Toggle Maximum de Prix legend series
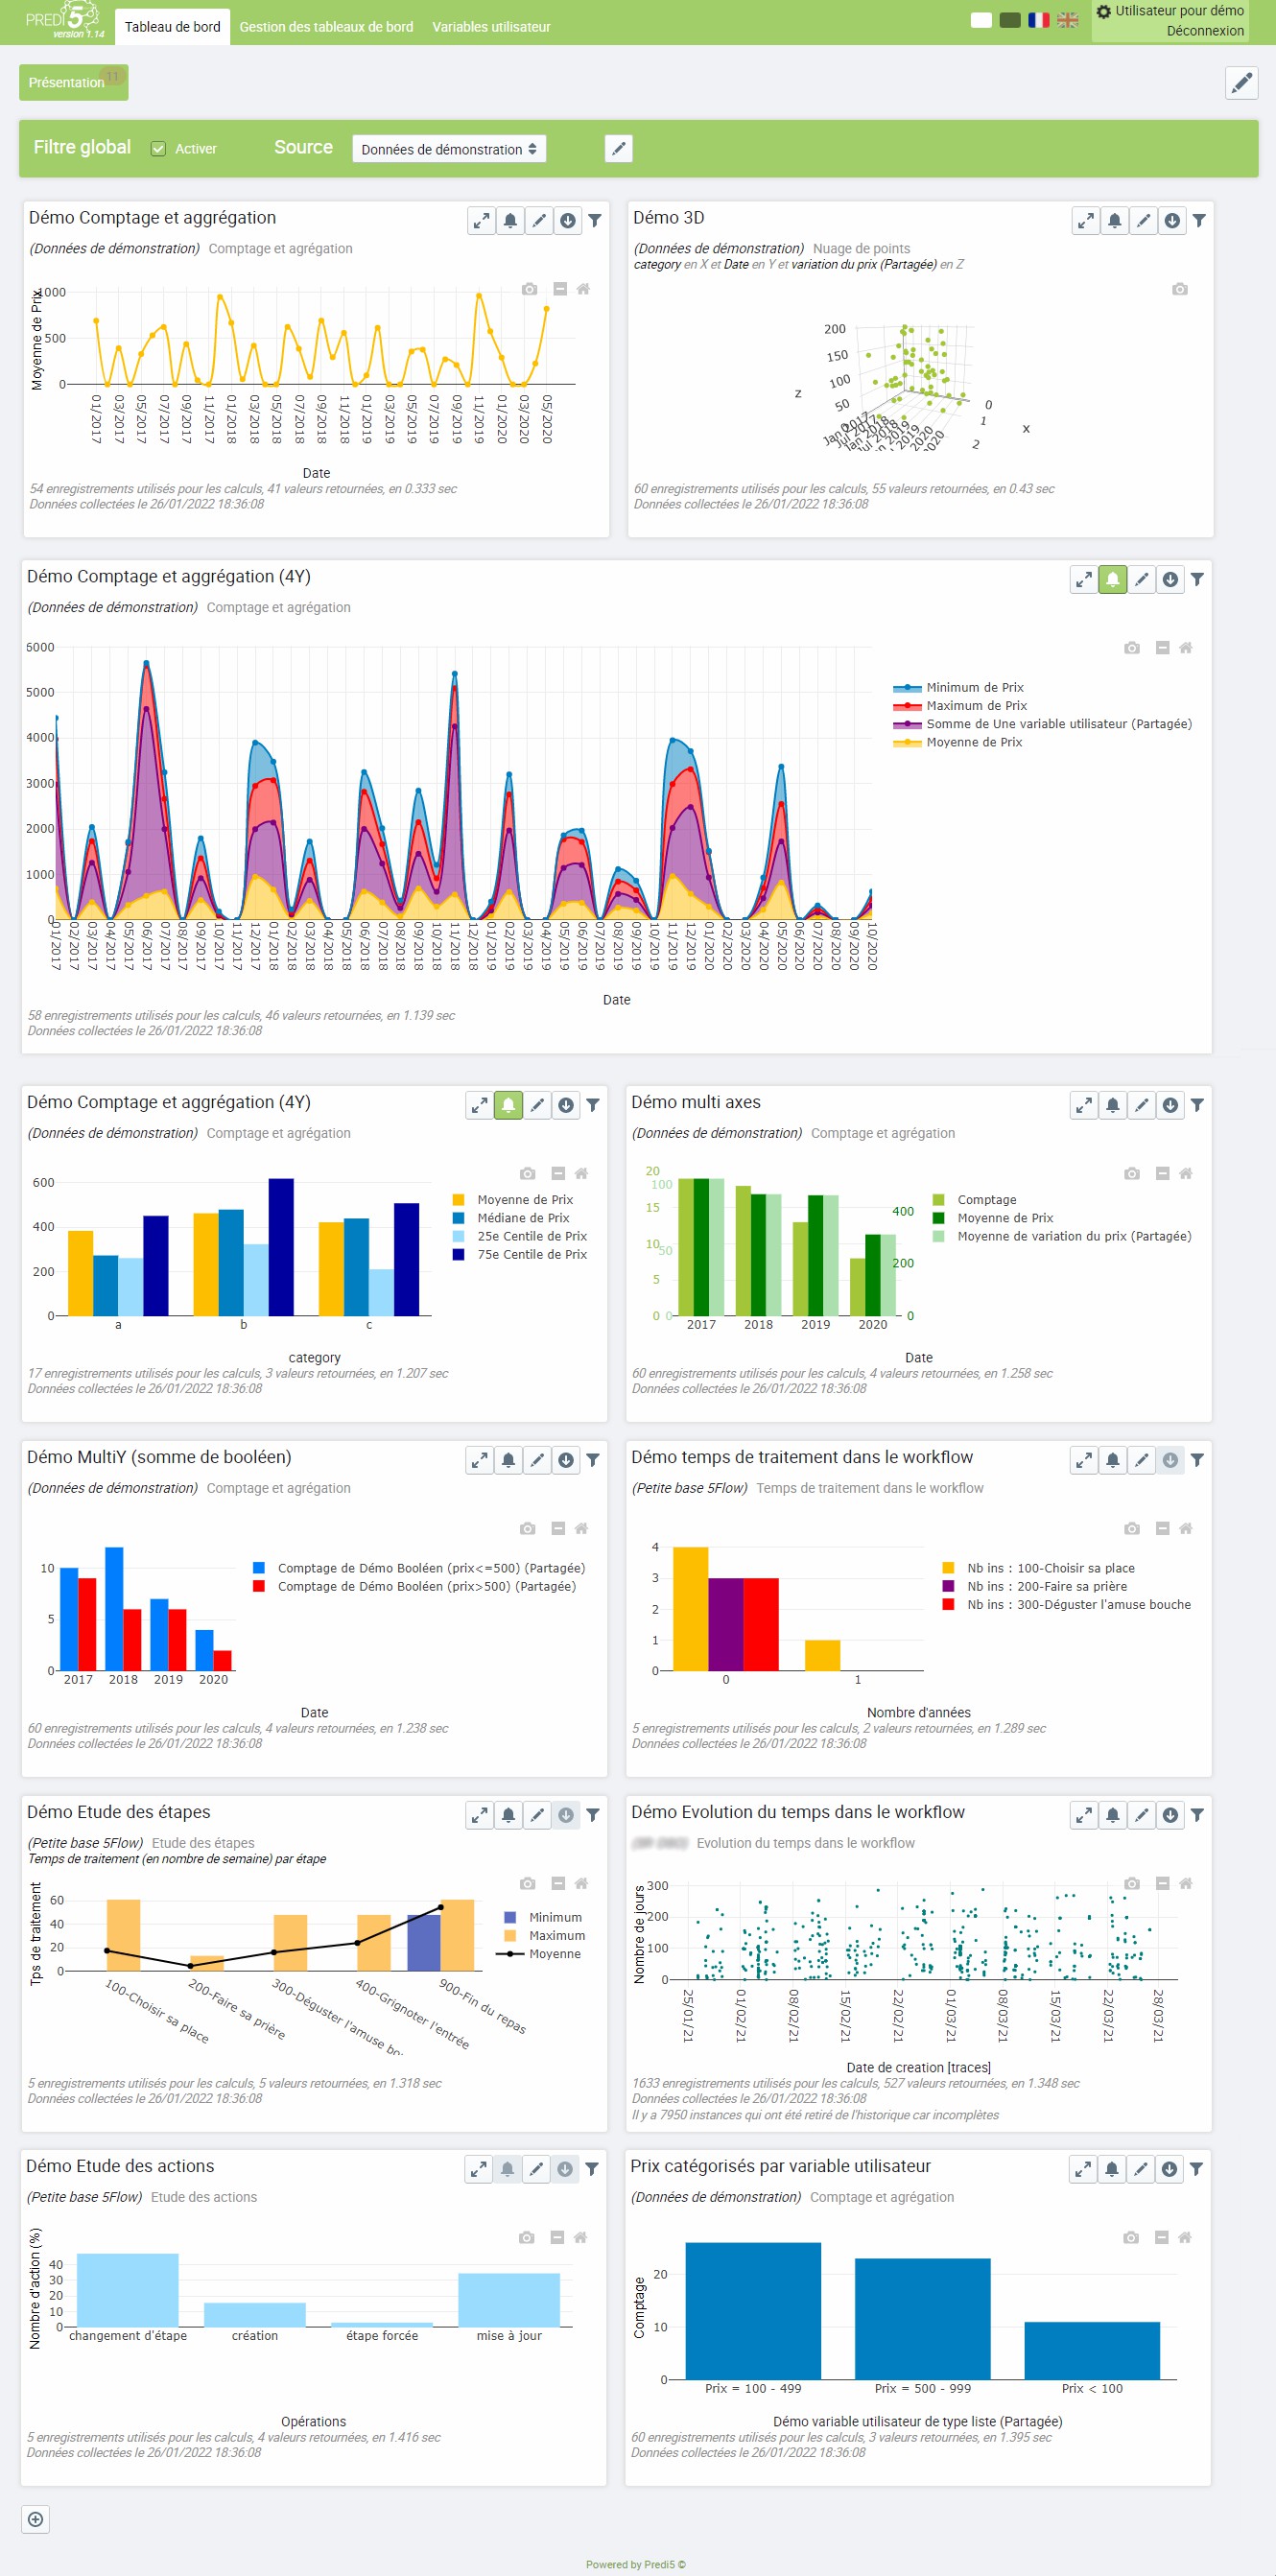The image size is (1276, 2576). click(x=960, y=706)
